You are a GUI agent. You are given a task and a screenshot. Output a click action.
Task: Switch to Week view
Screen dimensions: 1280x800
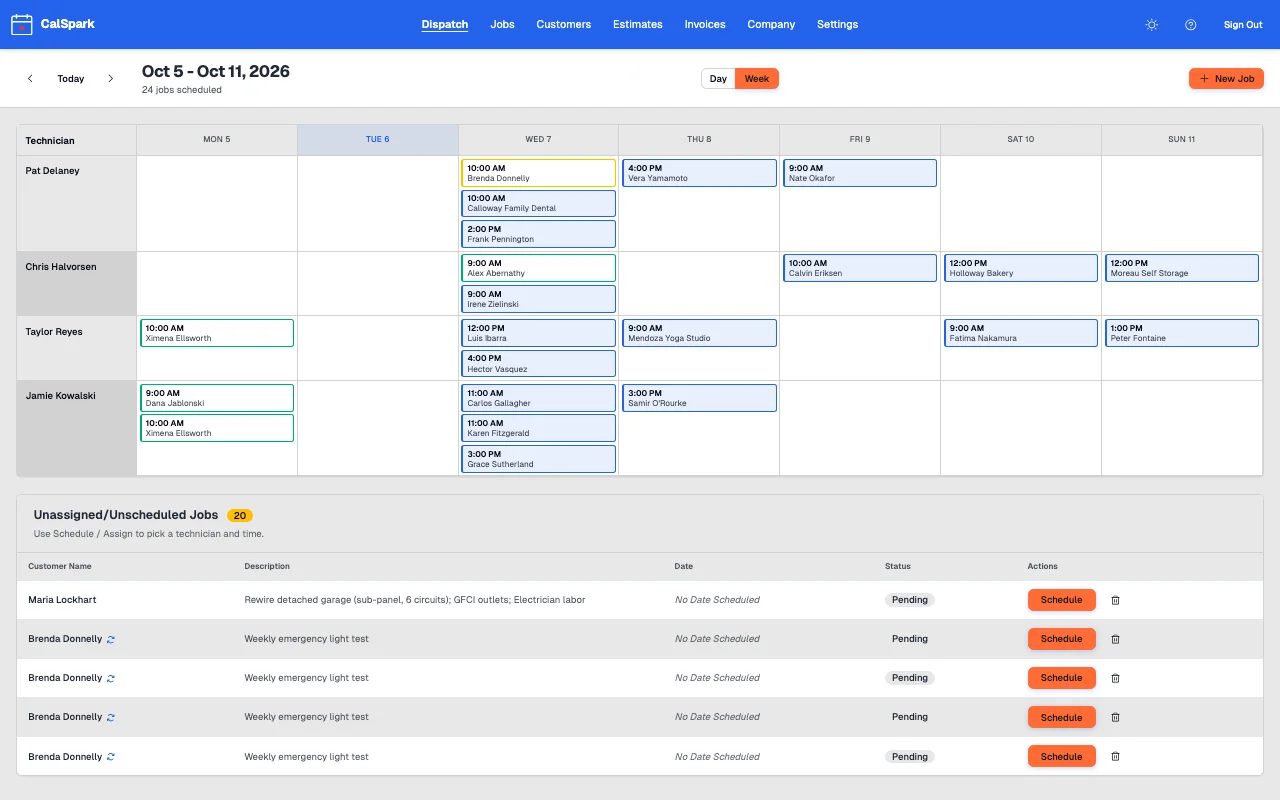(x=757, y=79)
